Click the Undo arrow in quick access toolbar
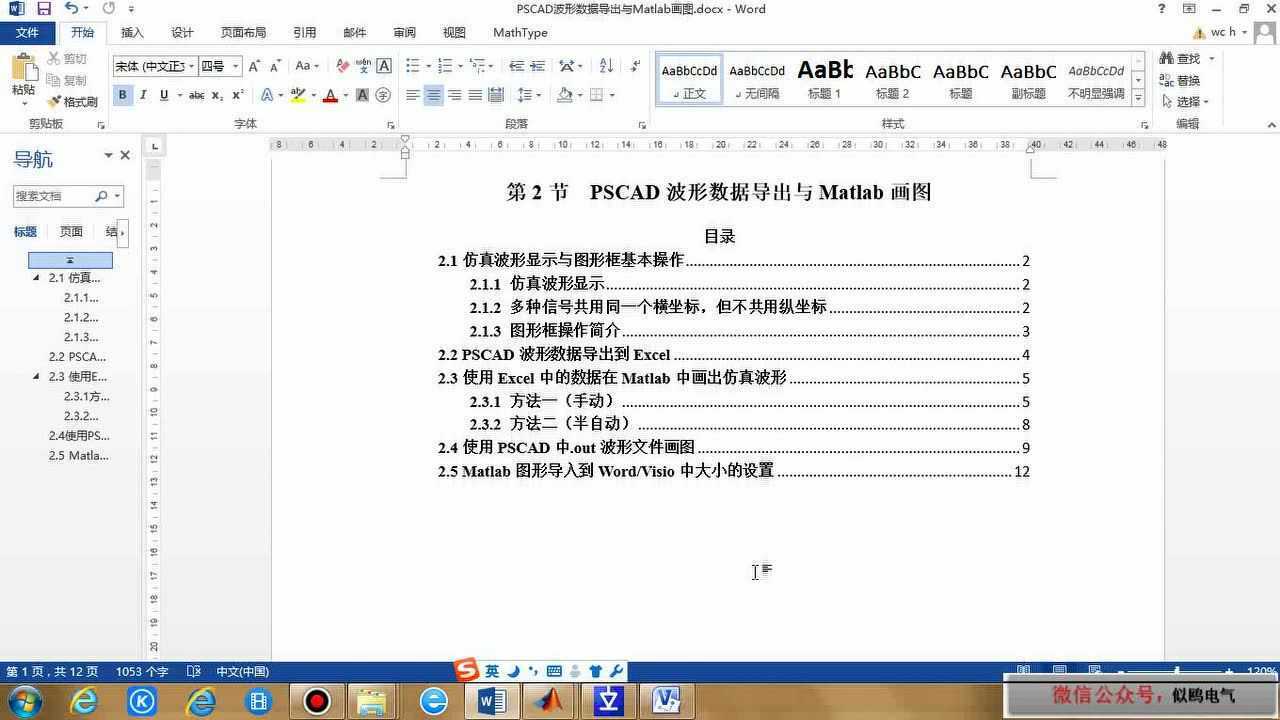This screenshot has height=720, width=1280. [71, 9]
